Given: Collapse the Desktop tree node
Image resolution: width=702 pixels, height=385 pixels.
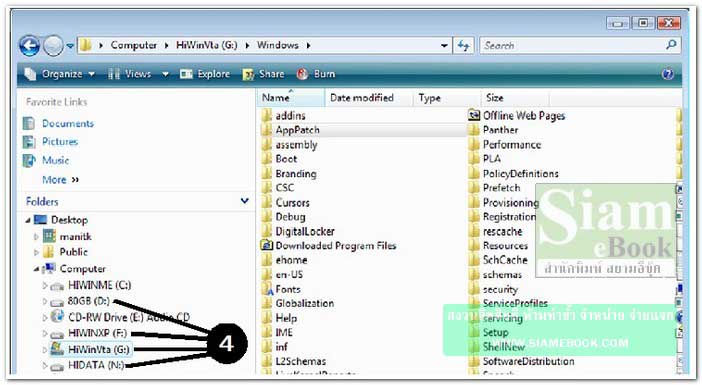Looking at the screenshot, I should pyautogui.click(x=28, y=220).
